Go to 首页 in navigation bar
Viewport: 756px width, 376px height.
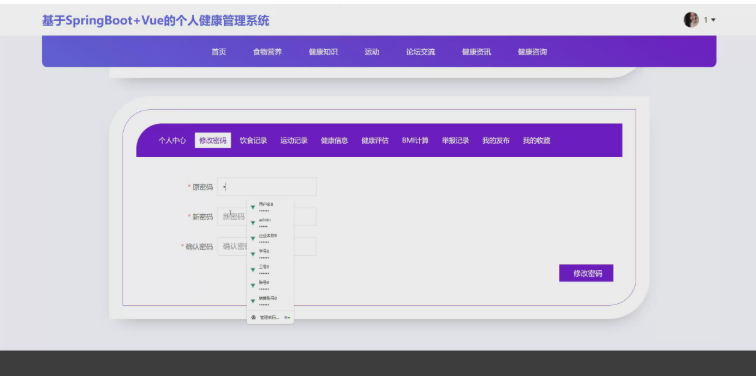[x=218, y=52]
